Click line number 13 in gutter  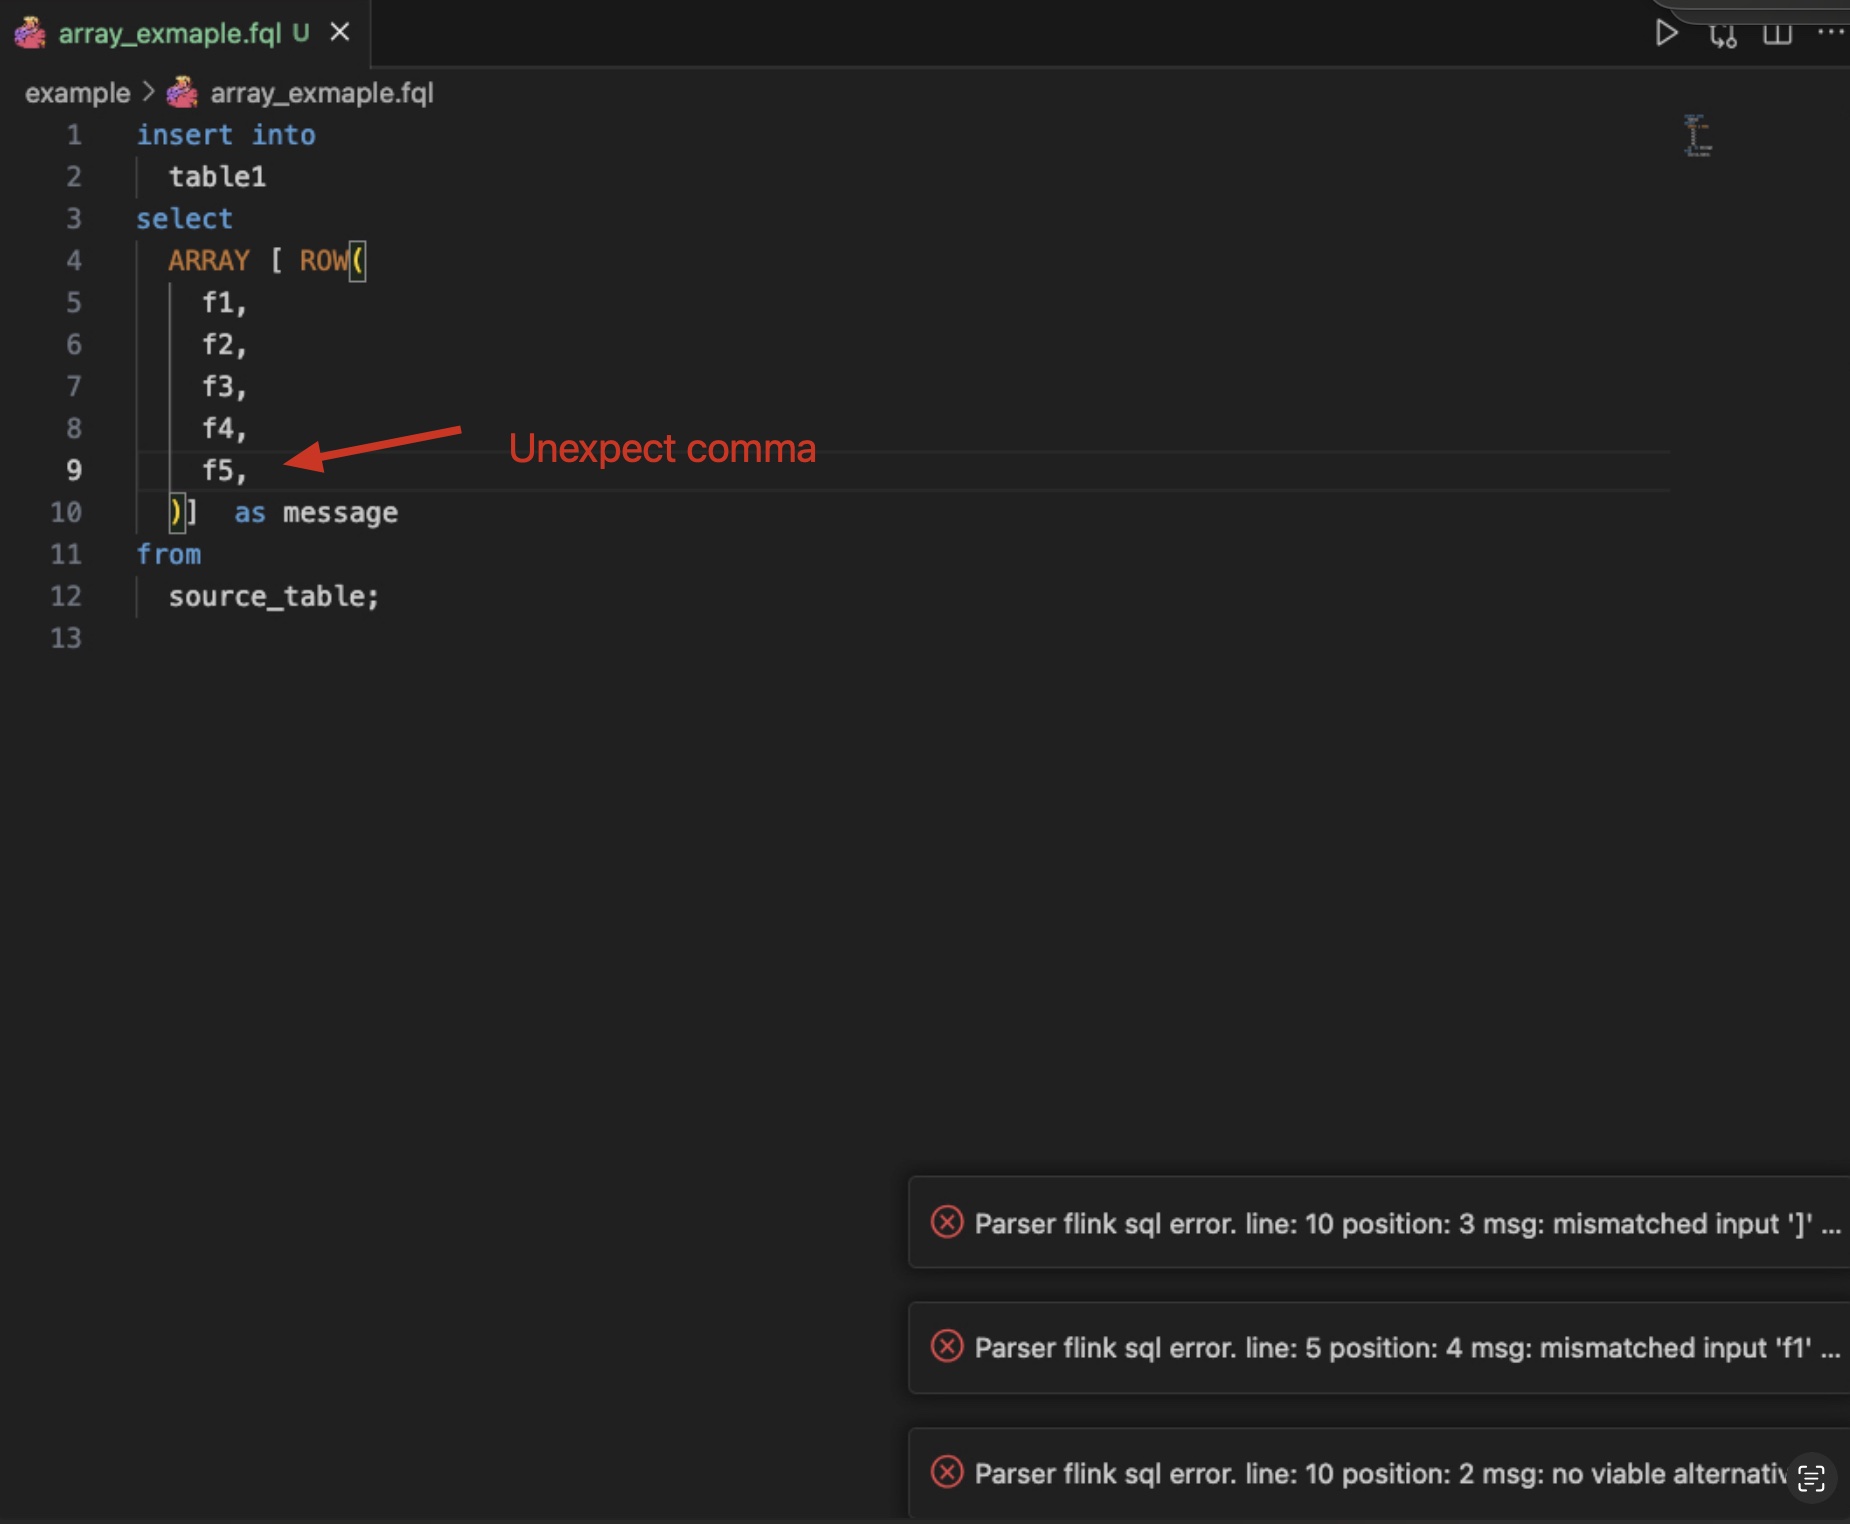click(x=66, y=638)
